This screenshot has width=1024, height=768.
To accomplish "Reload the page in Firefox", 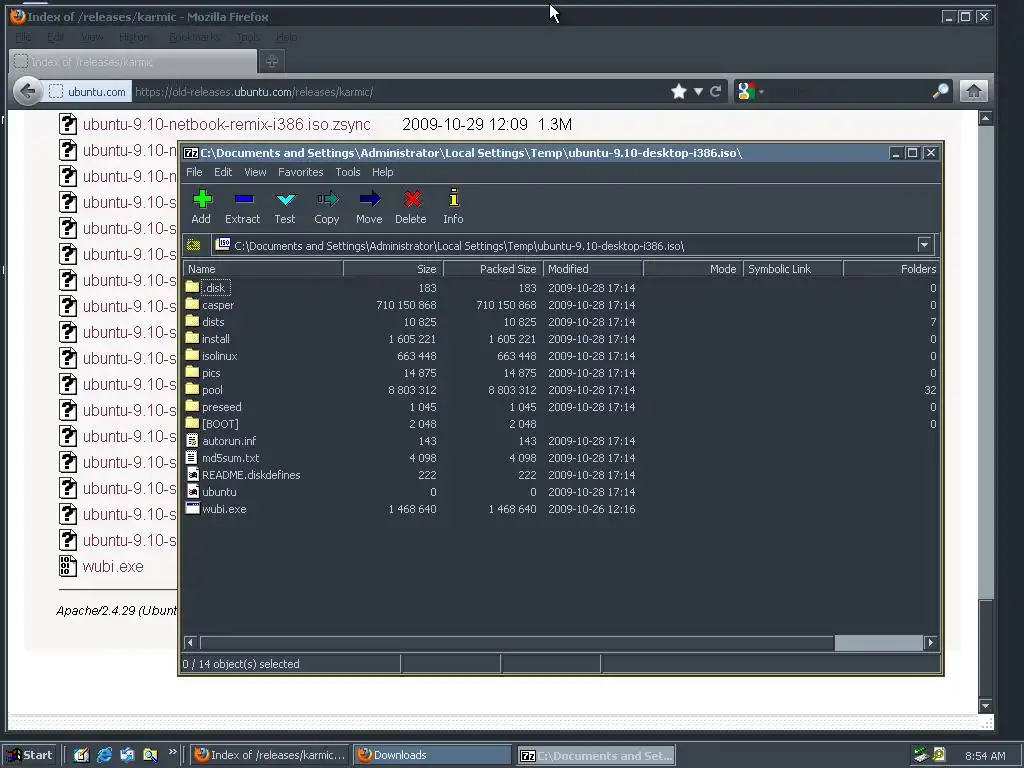I will pyautogui.click(x=716, y=91).
